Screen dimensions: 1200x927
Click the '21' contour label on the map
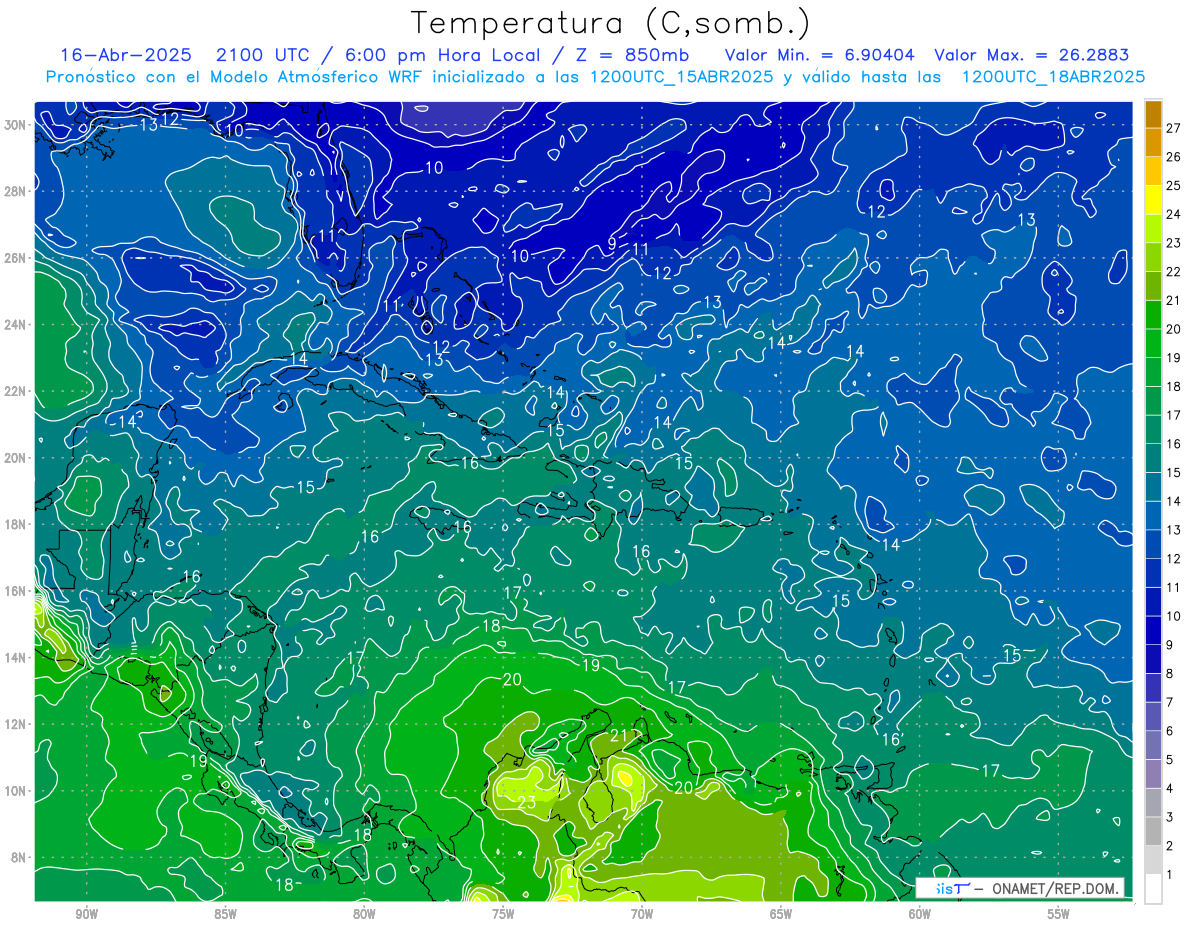618,736
